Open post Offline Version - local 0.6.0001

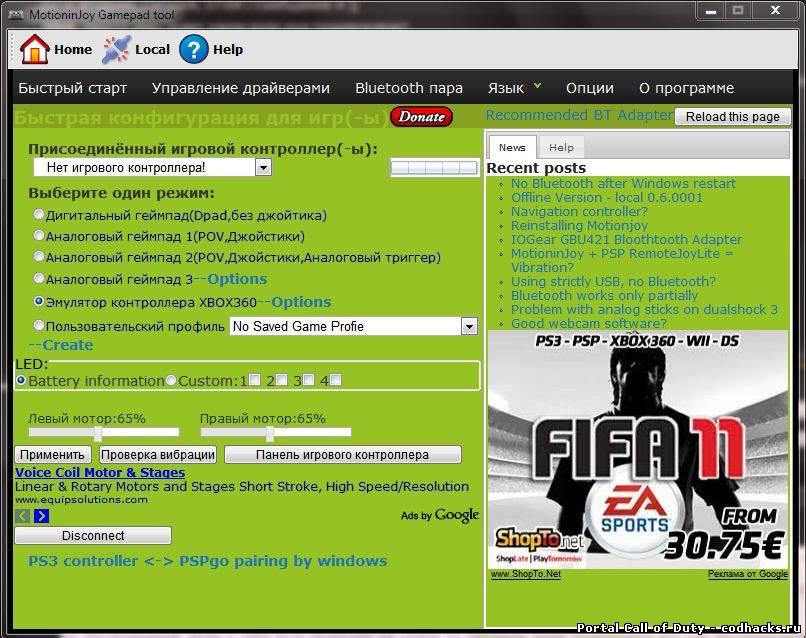(607, 197)
